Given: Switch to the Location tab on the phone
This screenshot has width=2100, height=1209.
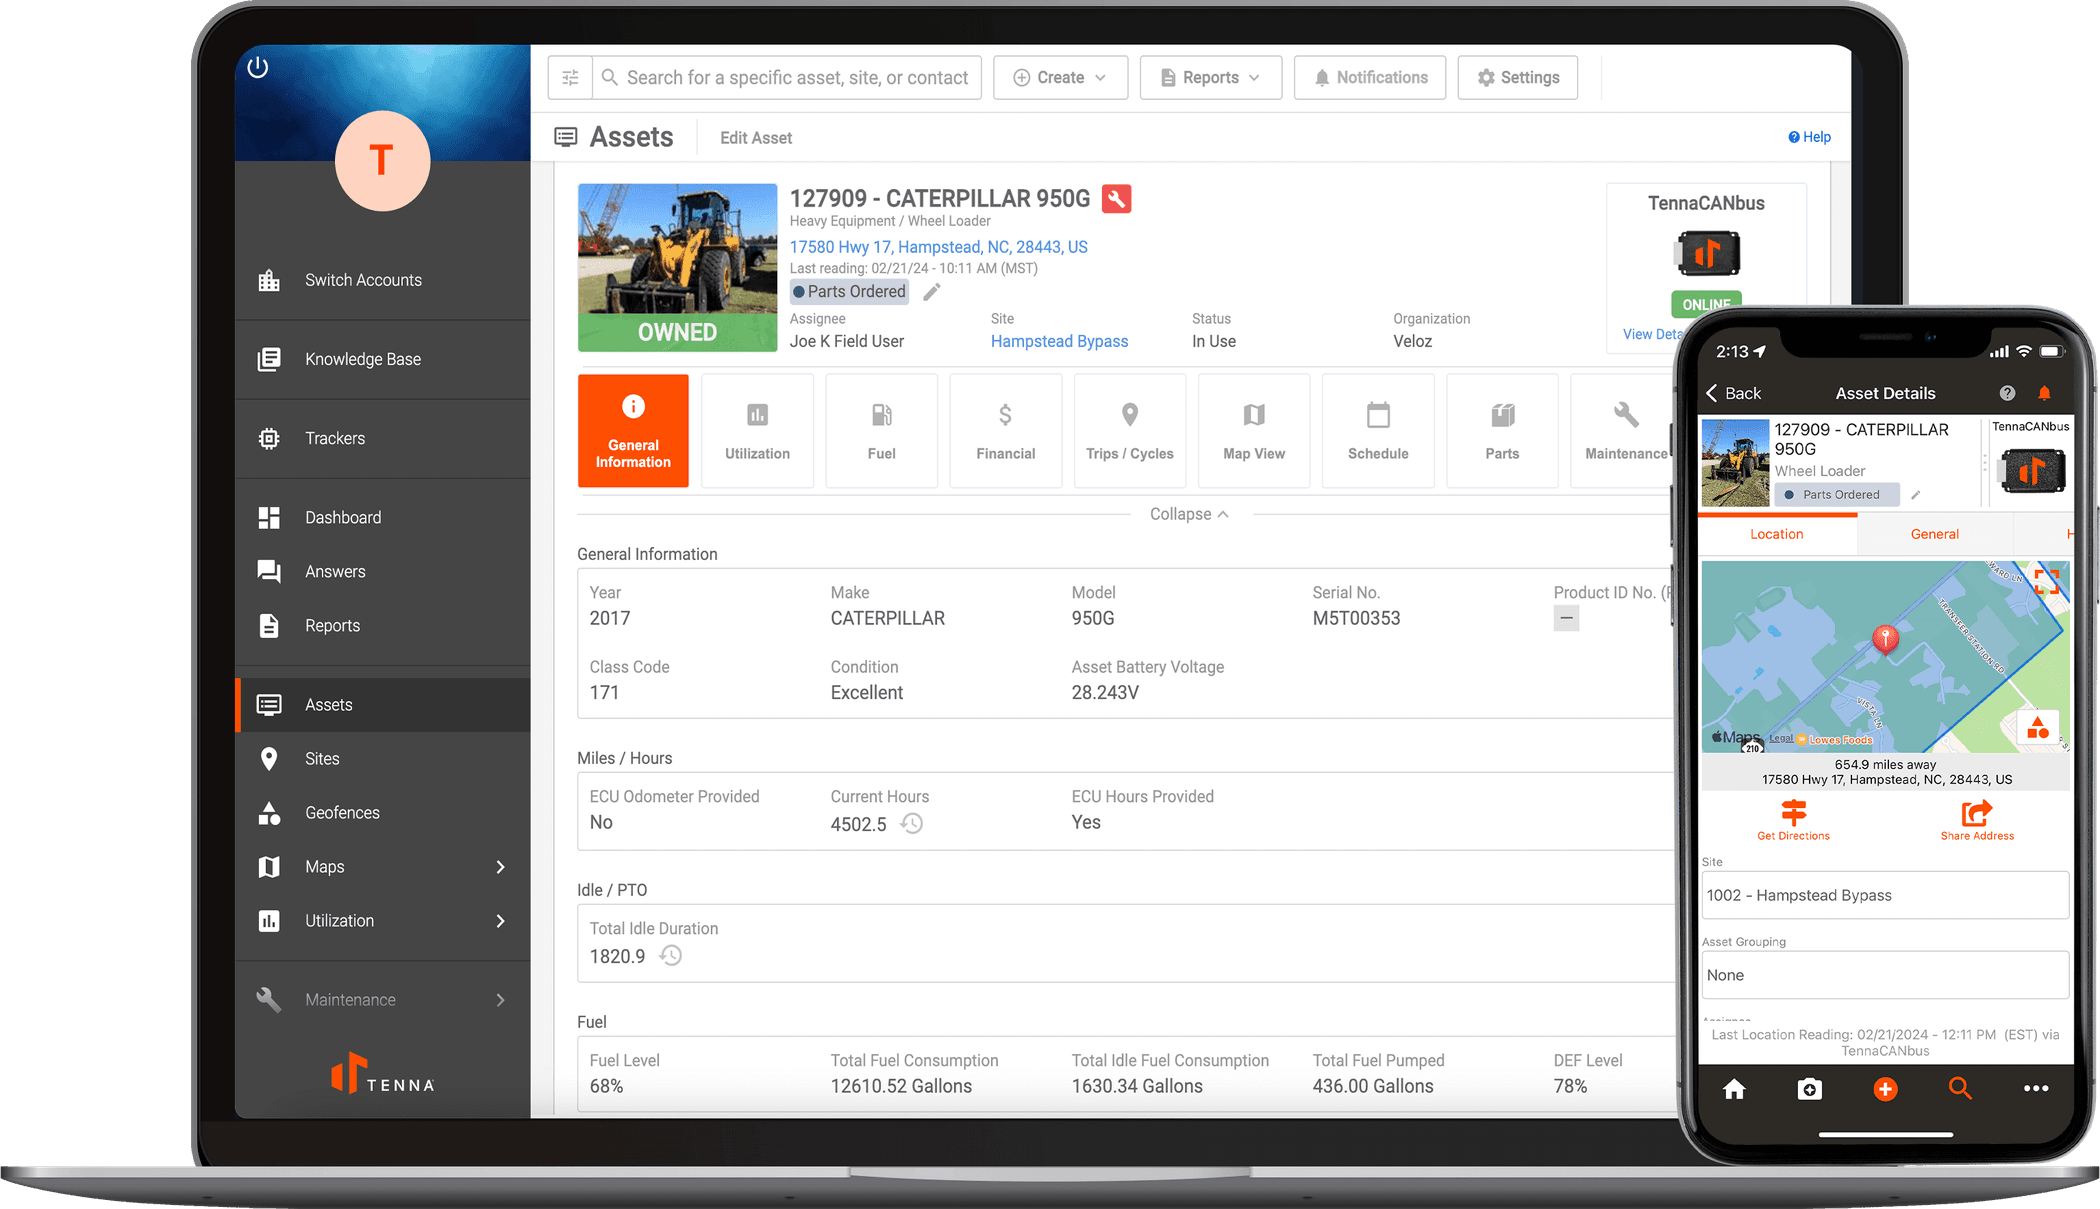Looking at the screenshot, I should click(x=1777, y=534).
